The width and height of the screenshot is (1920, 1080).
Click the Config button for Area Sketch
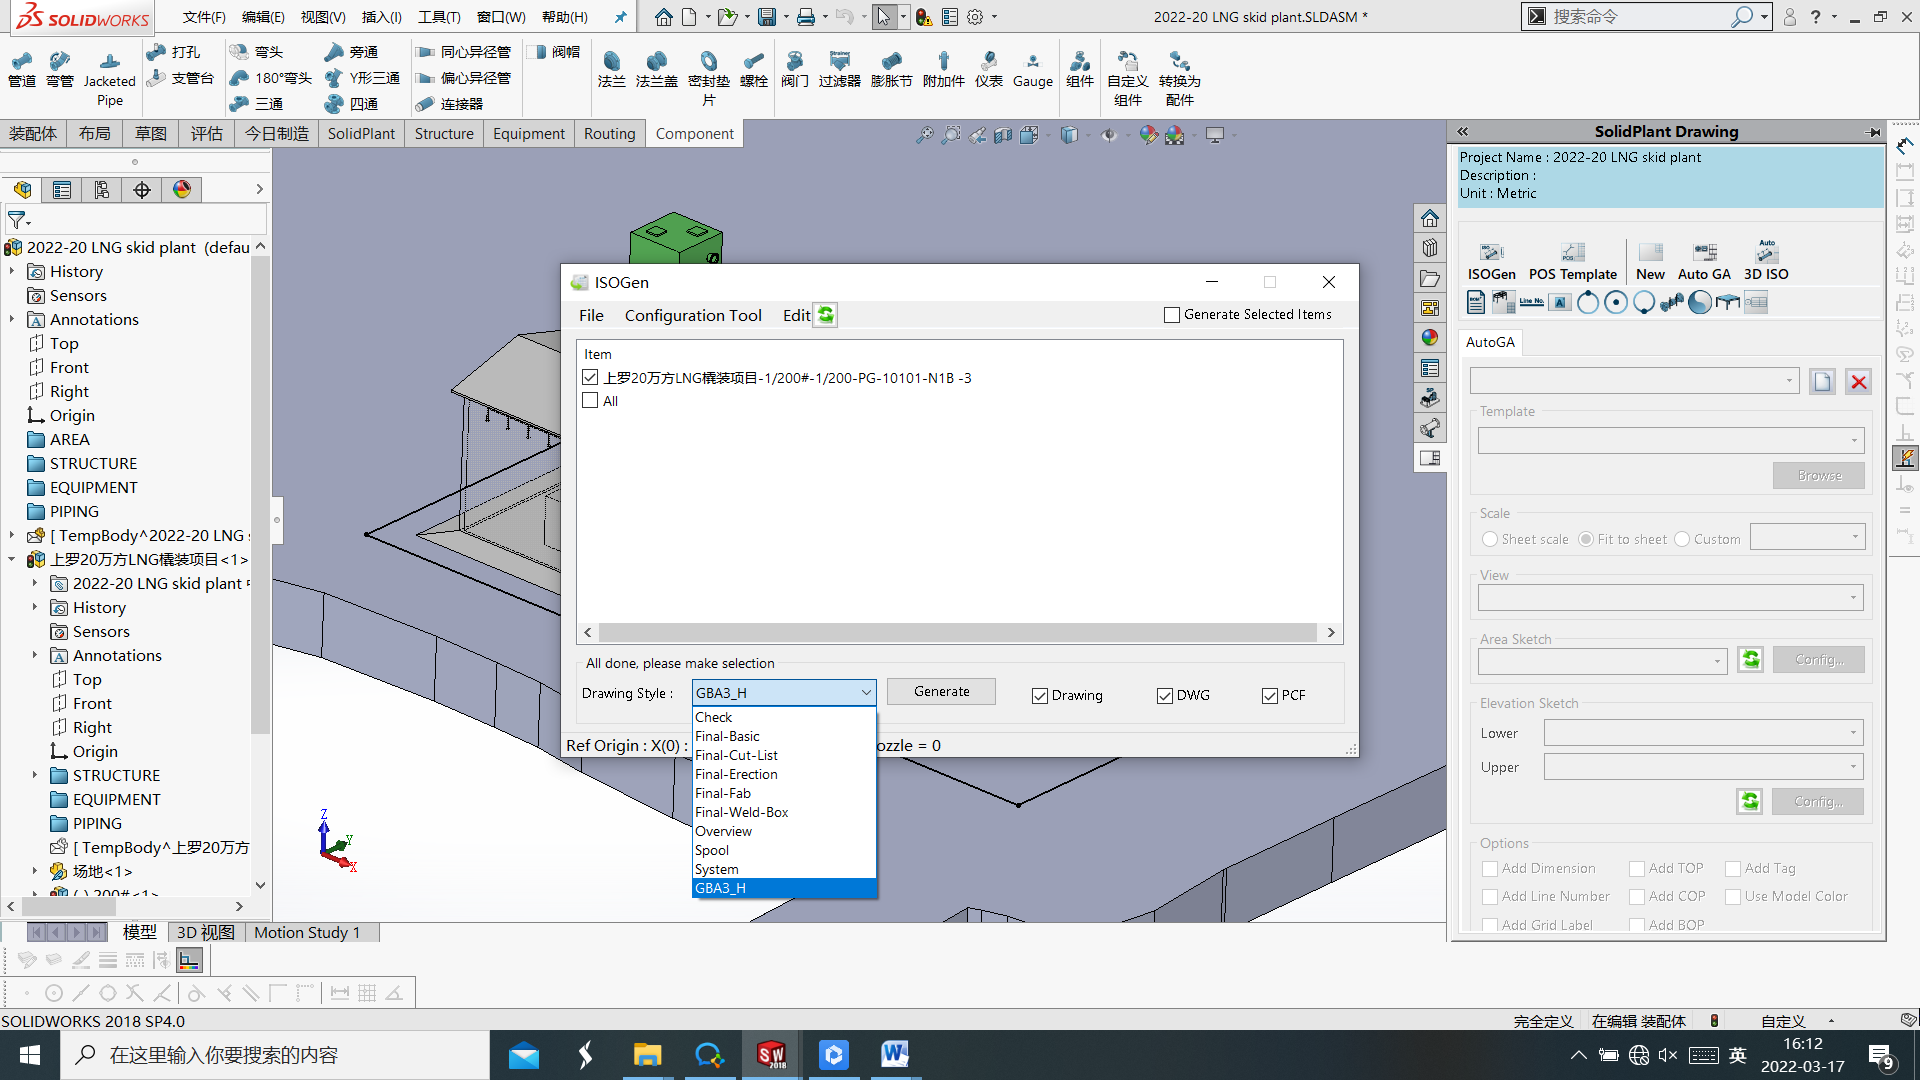(1819, 659)
